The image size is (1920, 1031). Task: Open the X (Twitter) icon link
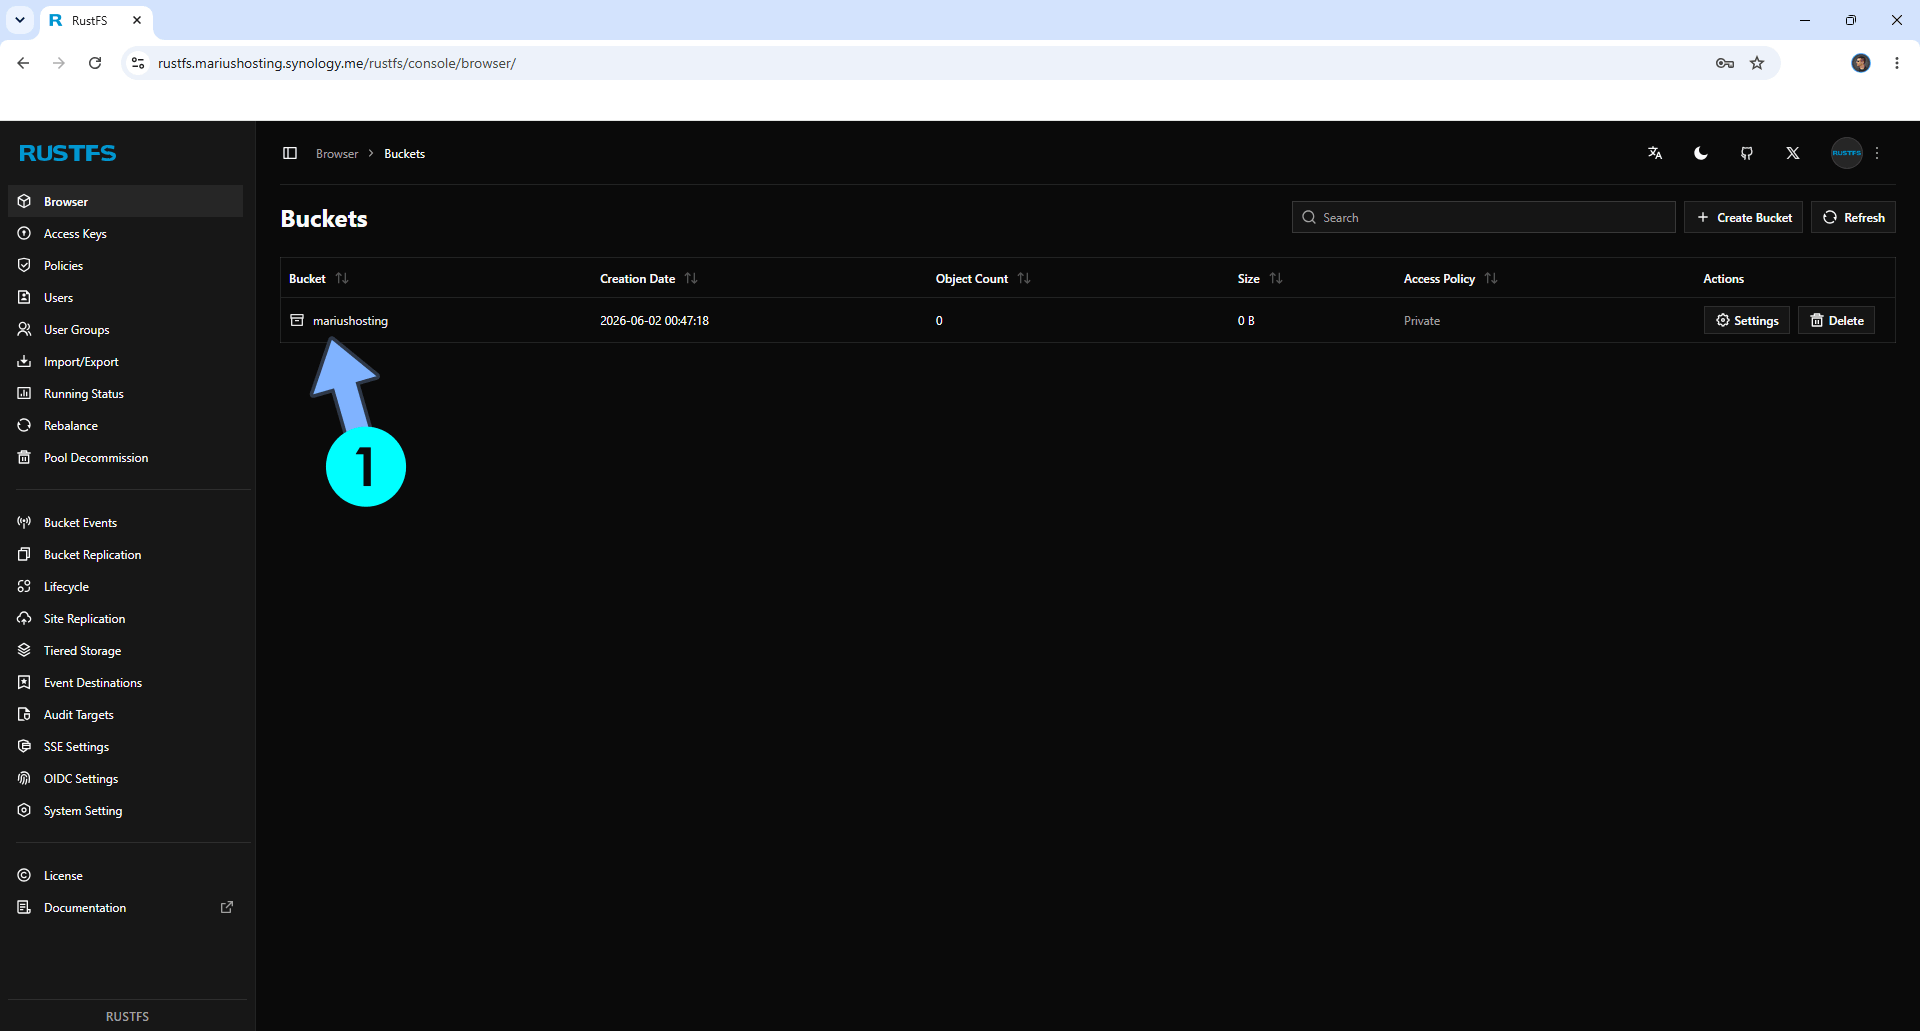1793,153
